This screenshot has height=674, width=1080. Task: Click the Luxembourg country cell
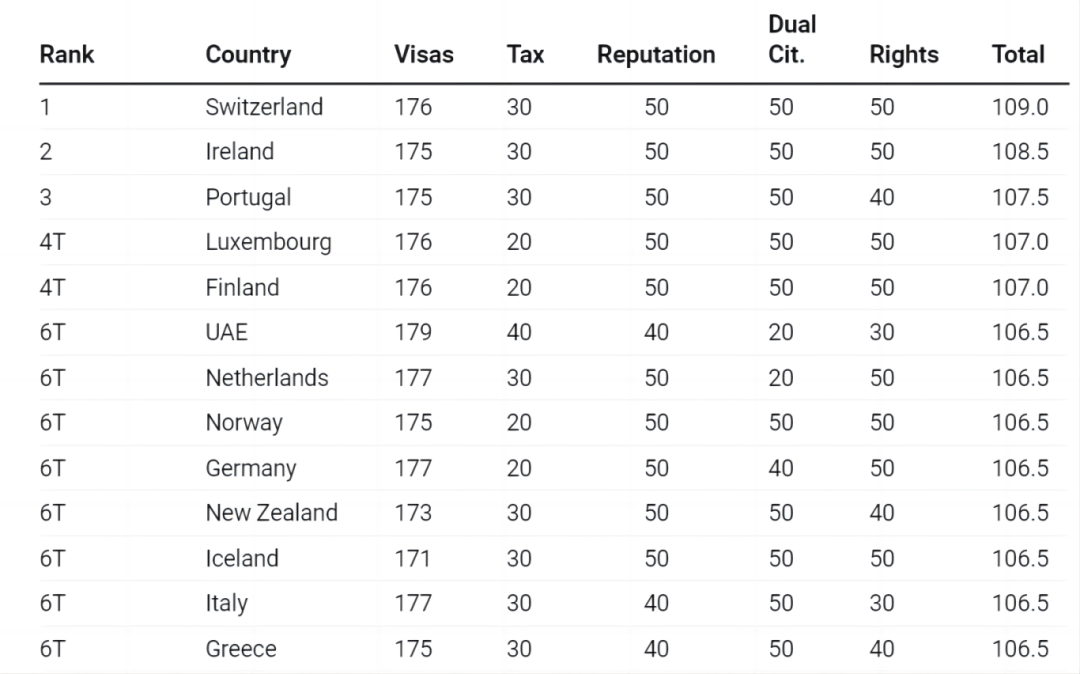tap(268, 243)
